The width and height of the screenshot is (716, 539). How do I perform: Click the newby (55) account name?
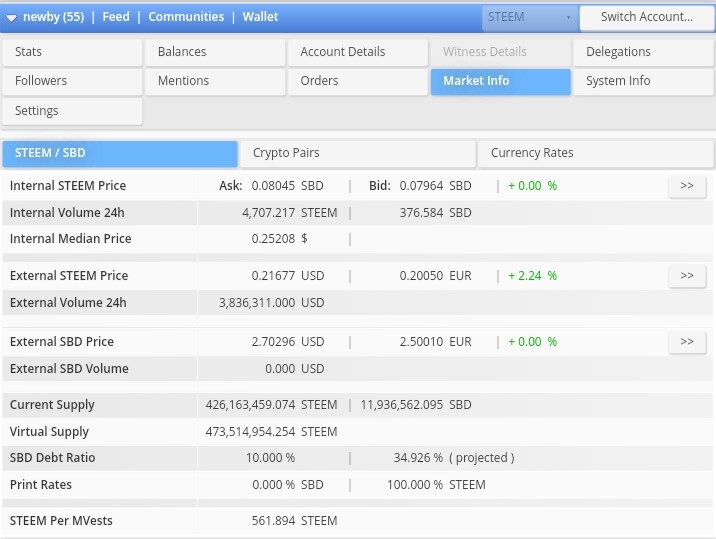pyautogui.click(x=53, y=17)
